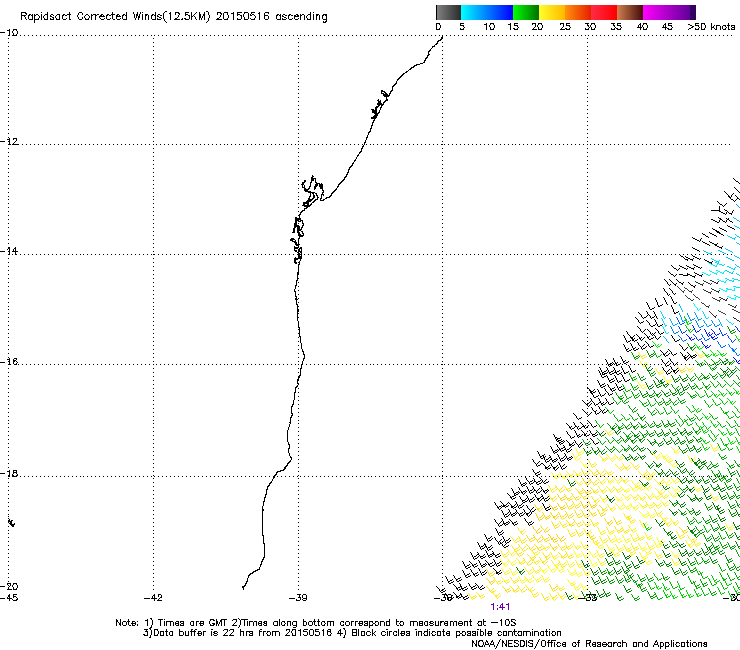Click the yellow 20-25 knots legend swatch
This screenshot has height=650, width=740.
pos(552,12)
